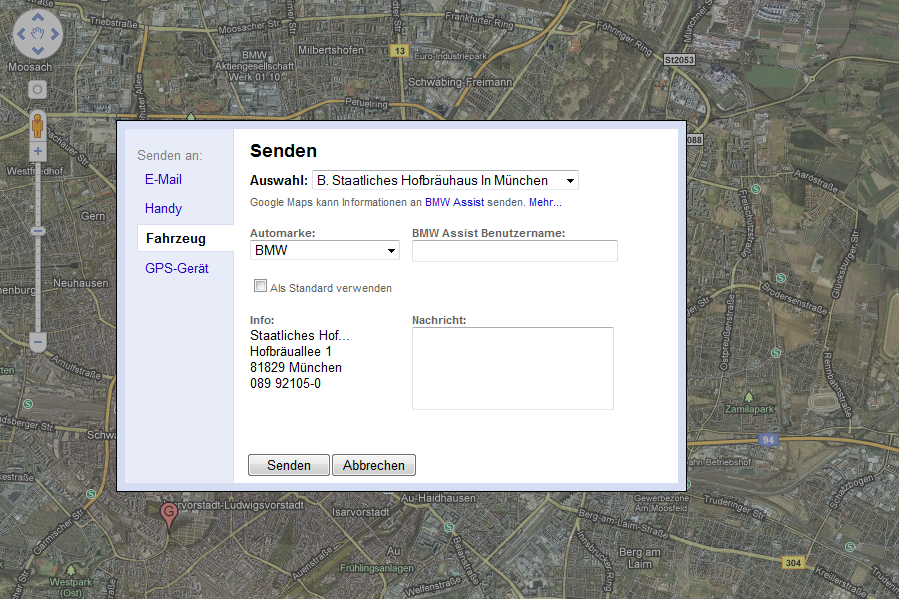Click the Berg am Laim map label
899x599 pixels.
(640, 558)
